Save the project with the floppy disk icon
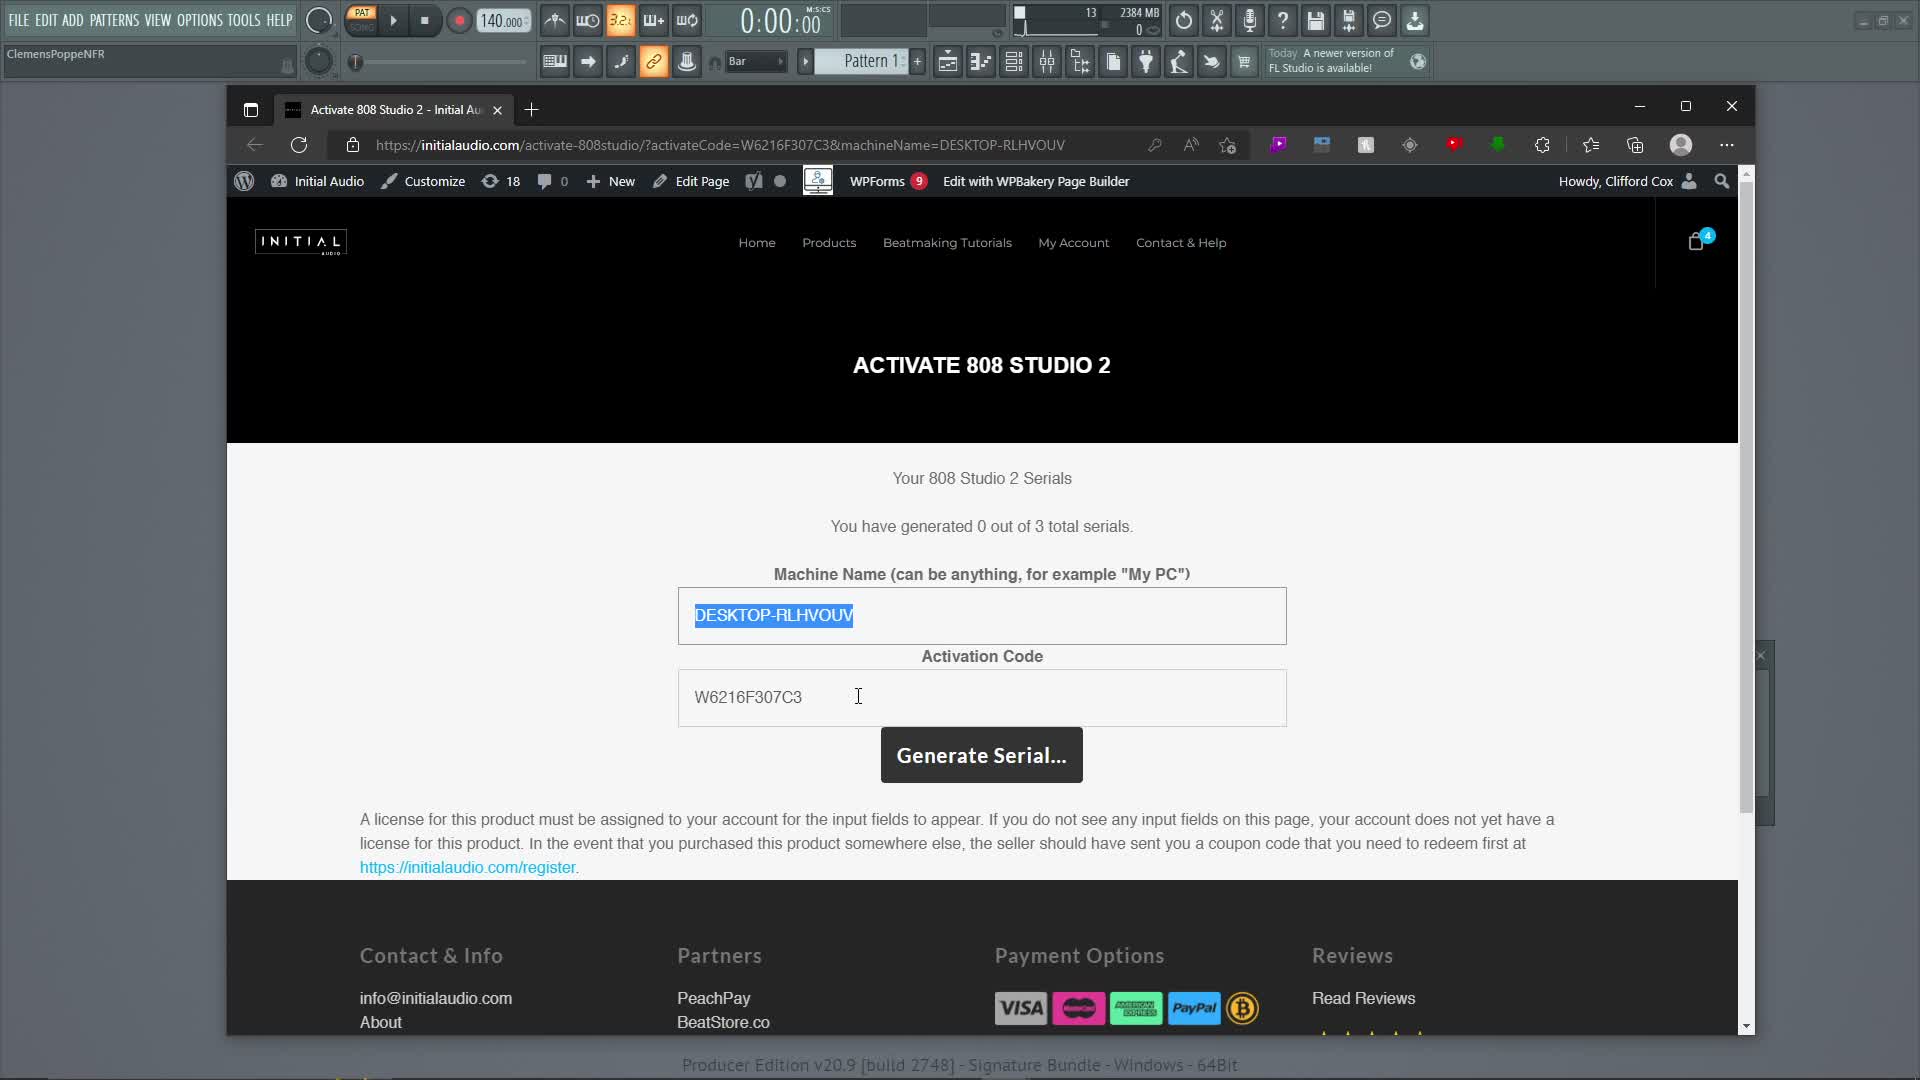 (1315, 20)
